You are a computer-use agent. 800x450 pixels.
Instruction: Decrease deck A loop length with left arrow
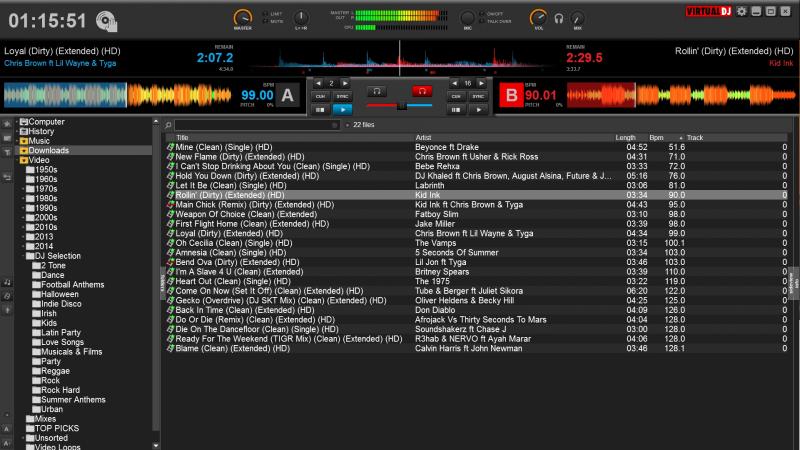318,83
